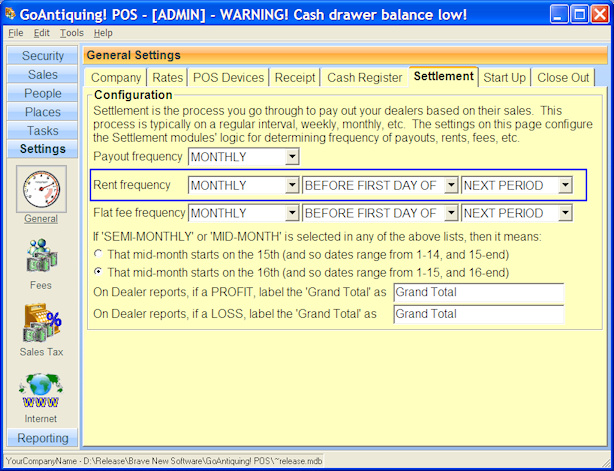Switch to the POS Devices tab
Screen dimensions: 614x471
click(228, 78)
